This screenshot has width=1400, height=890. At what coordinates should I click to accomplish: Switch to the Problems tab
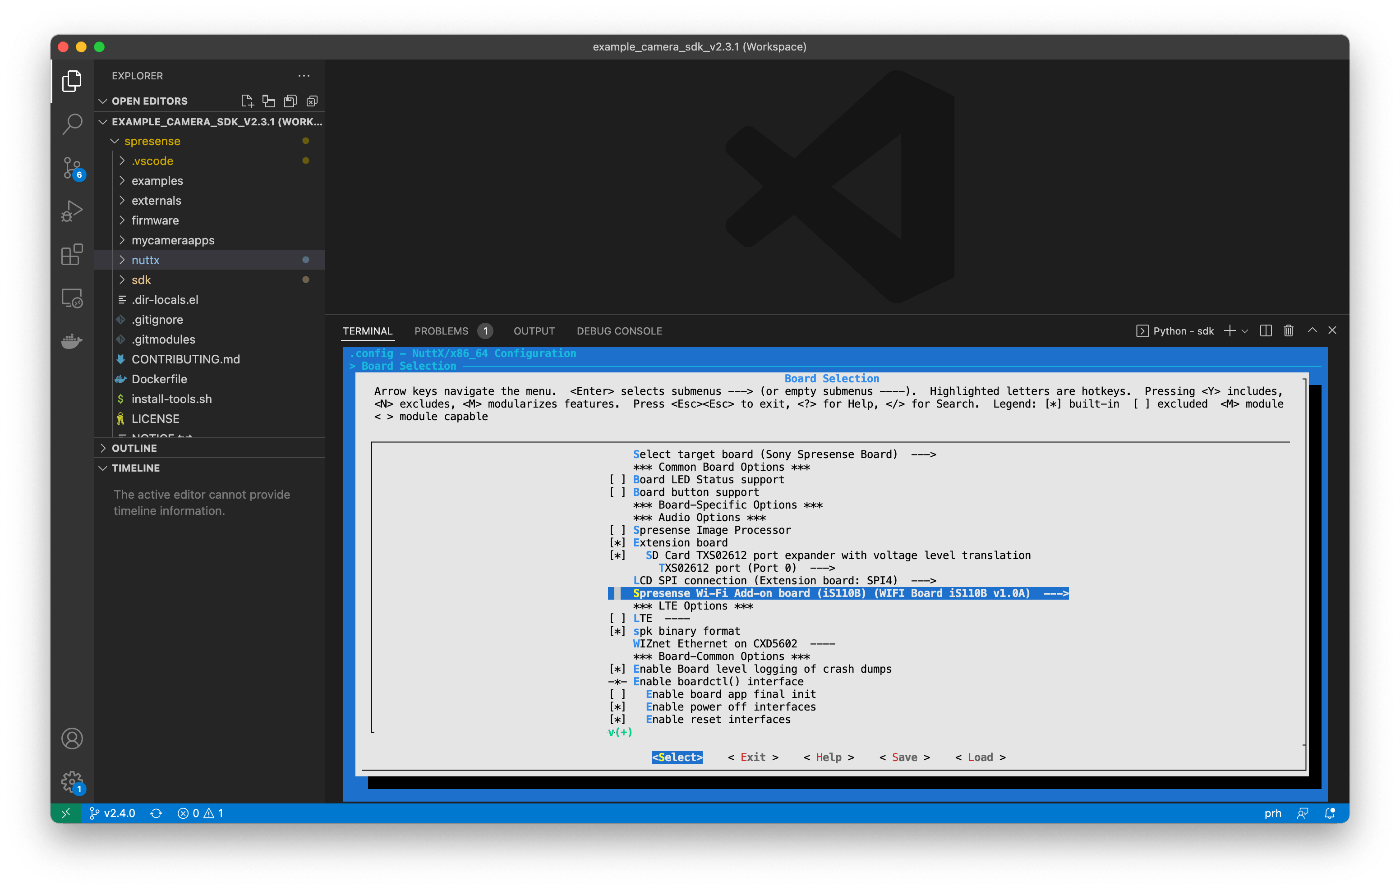[x=441, y=331]
